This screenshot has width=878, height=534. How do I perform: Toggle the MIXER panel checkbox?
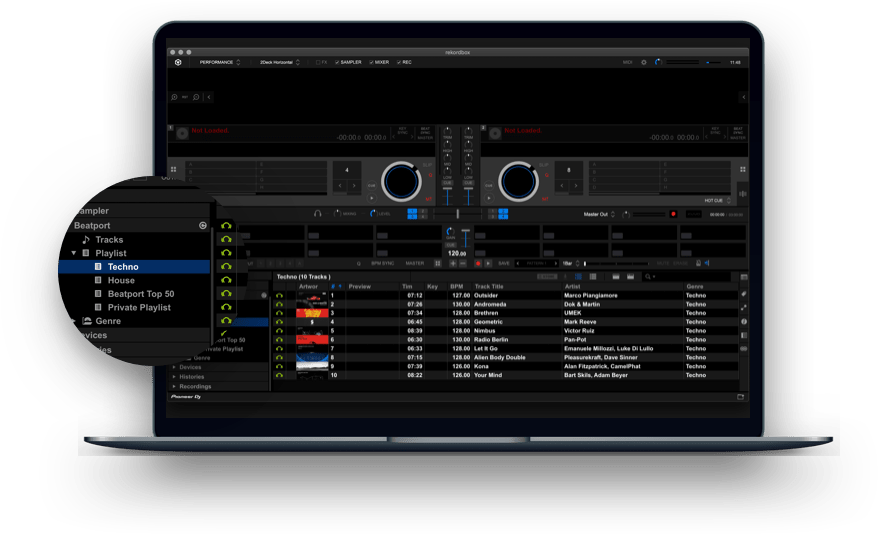tap(369, 62)
